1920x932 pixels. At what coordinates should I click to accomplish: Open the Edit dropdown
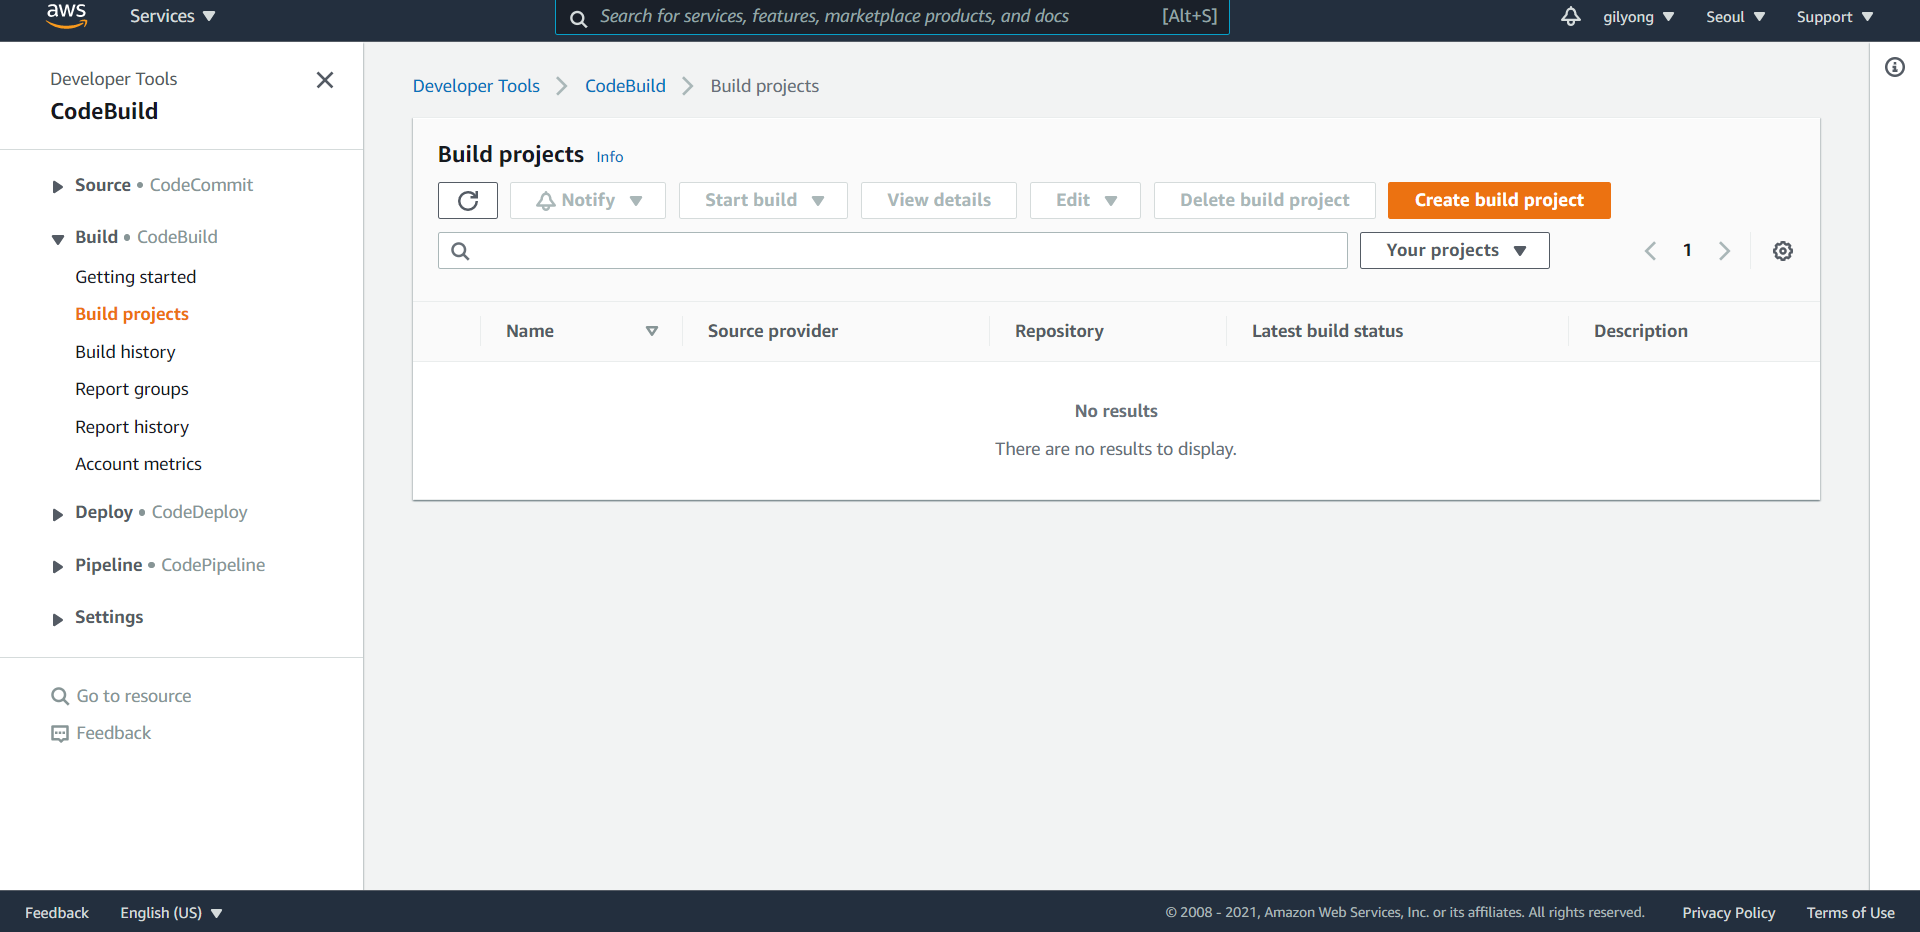click(x=1085, y=200)
